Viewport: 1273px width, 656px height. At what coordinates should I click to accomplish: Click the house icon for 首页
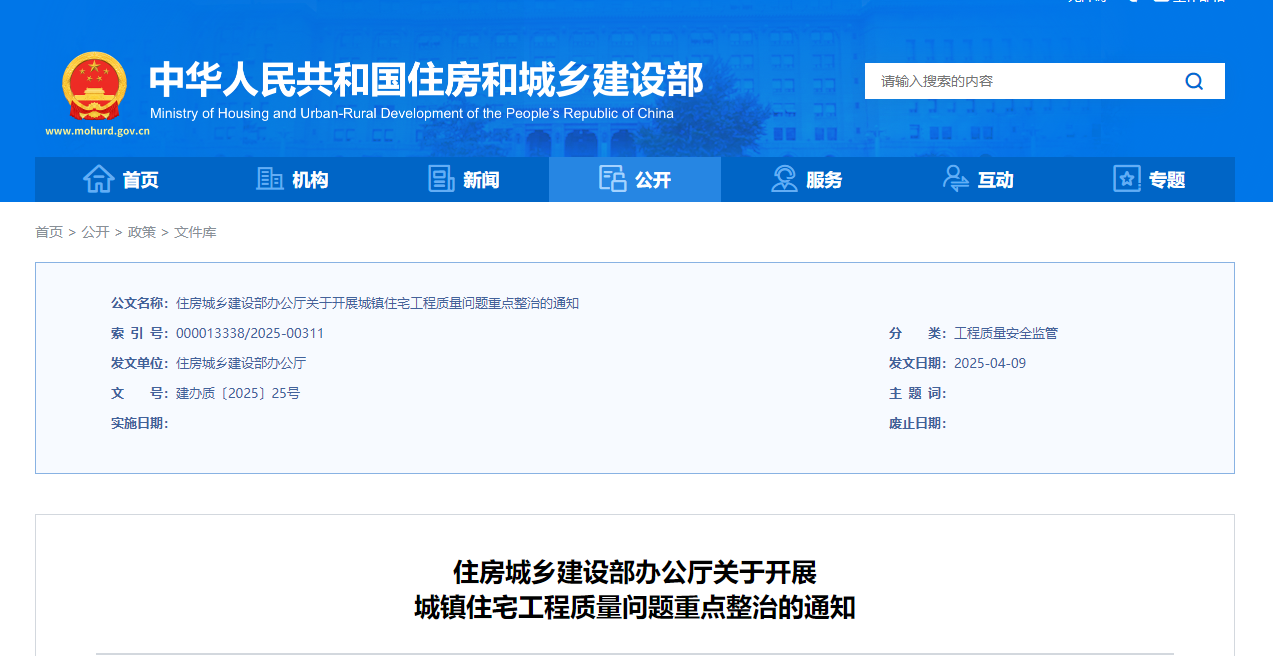(x=98, y=179)
